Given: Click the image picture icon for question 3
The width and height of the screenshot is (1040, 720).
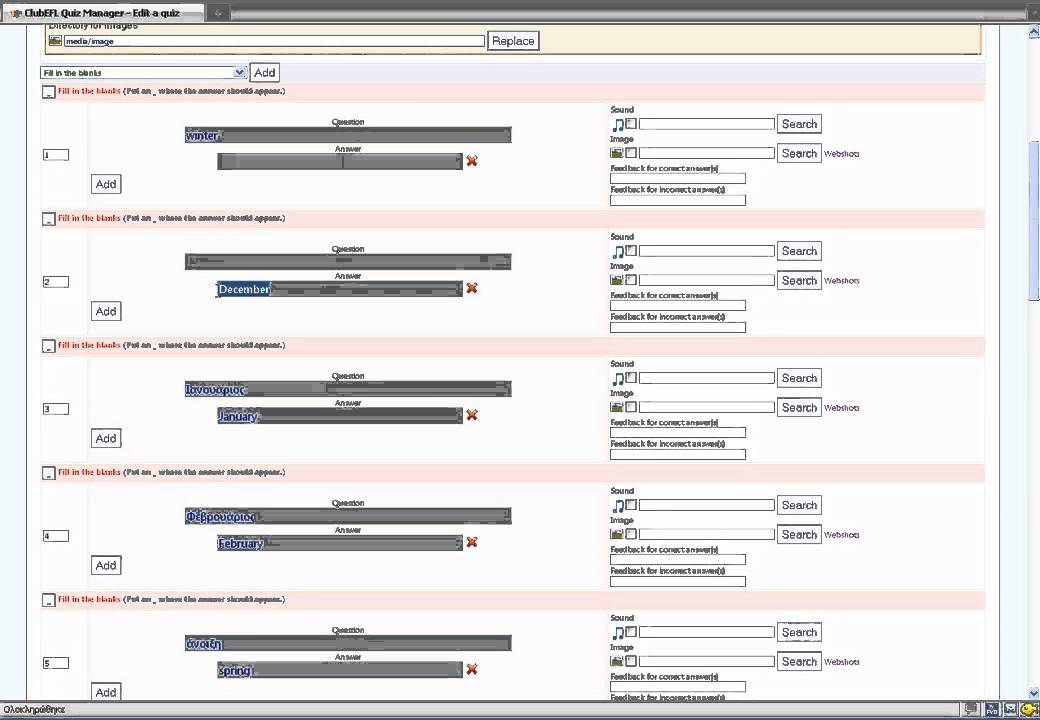Looking at the screenshot, I should [617, 408].
